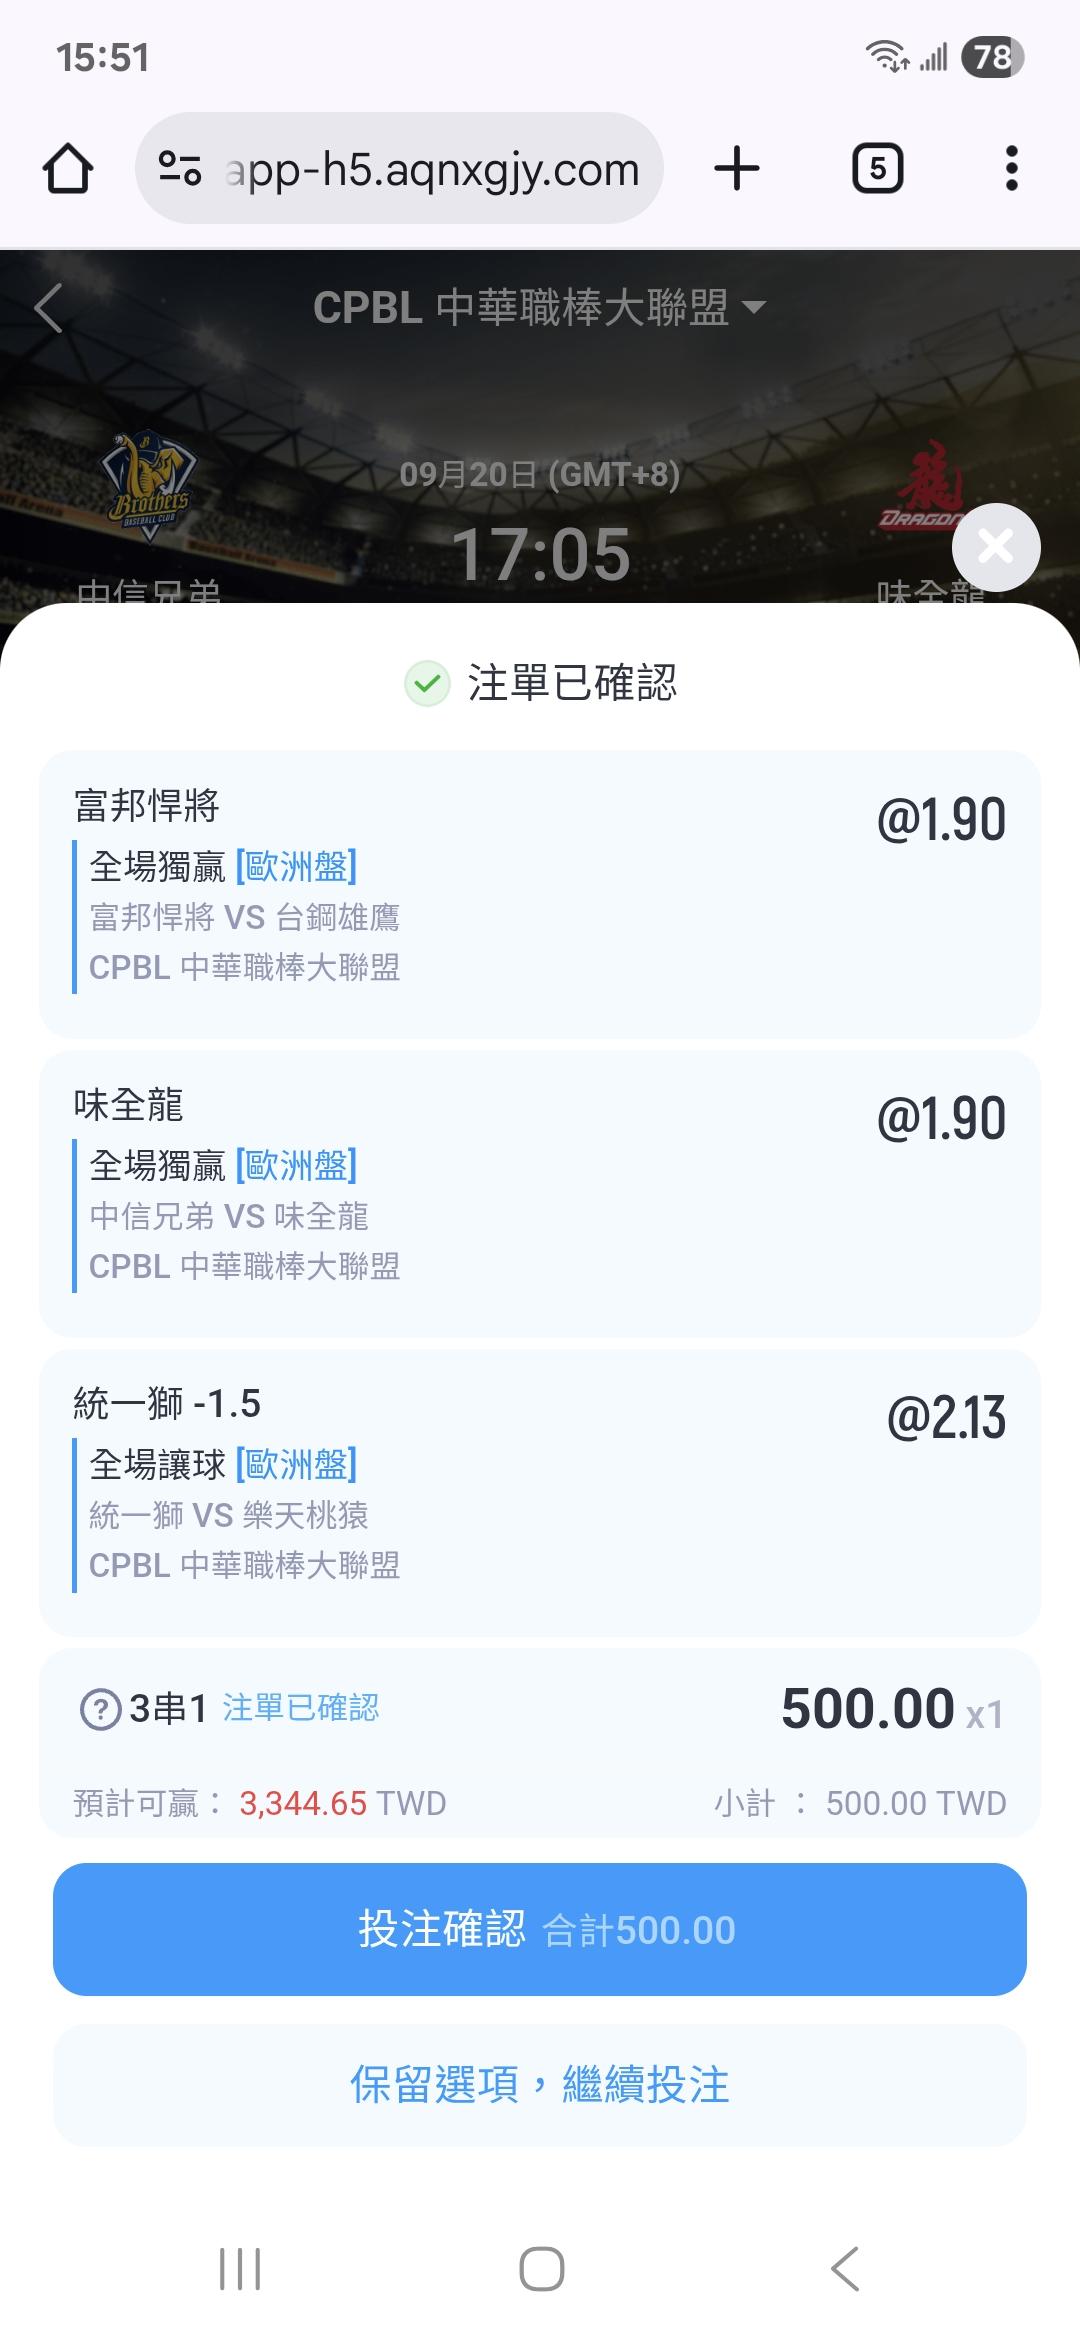This screenshot has height=2340, width=1080.
Task: Select the 味全龍 bet selection card
Action: pyautogui.click(x=540, y=1193)
